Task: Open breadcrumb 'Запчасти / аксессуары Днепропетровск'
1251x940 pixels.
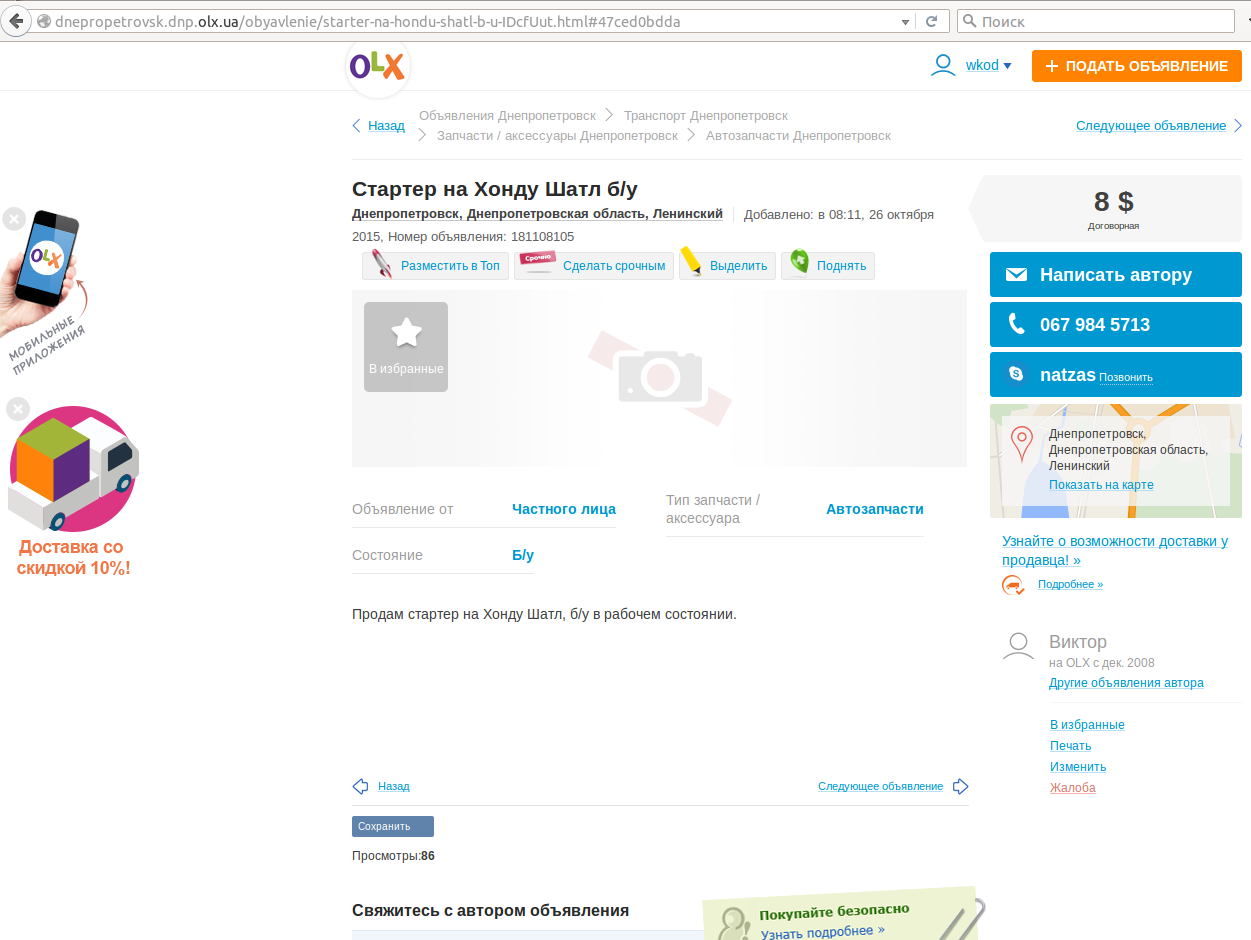Action: [557, 136]
